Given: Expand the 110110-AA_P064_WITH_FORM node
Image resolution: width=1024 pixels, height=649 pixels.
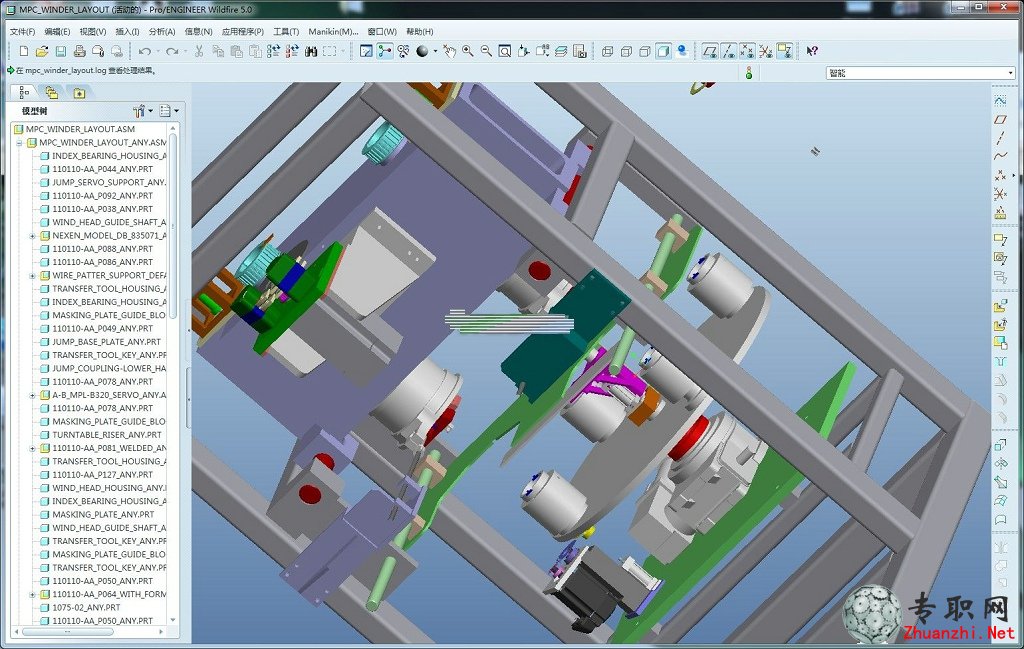Looking at the screenshot, I should pyautogui.click(x=32, y=595).
